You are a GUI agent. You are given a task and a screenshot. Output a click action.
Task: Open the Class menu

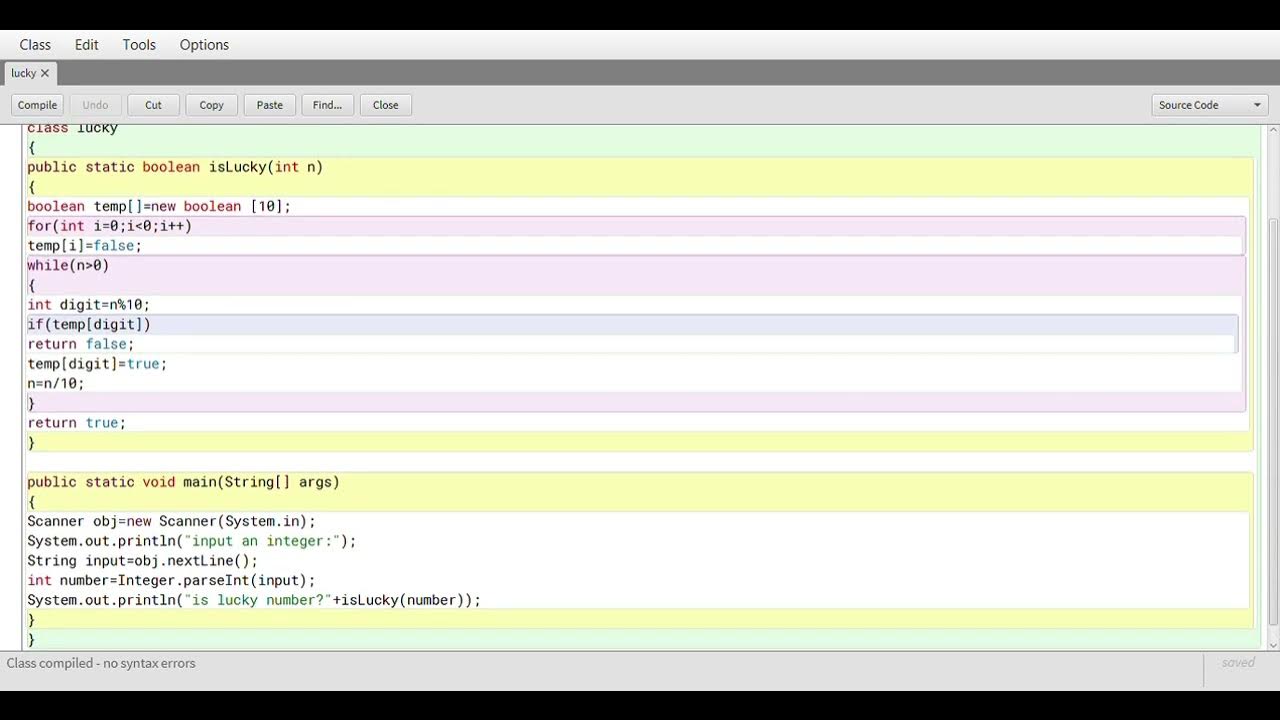(35, 45)
